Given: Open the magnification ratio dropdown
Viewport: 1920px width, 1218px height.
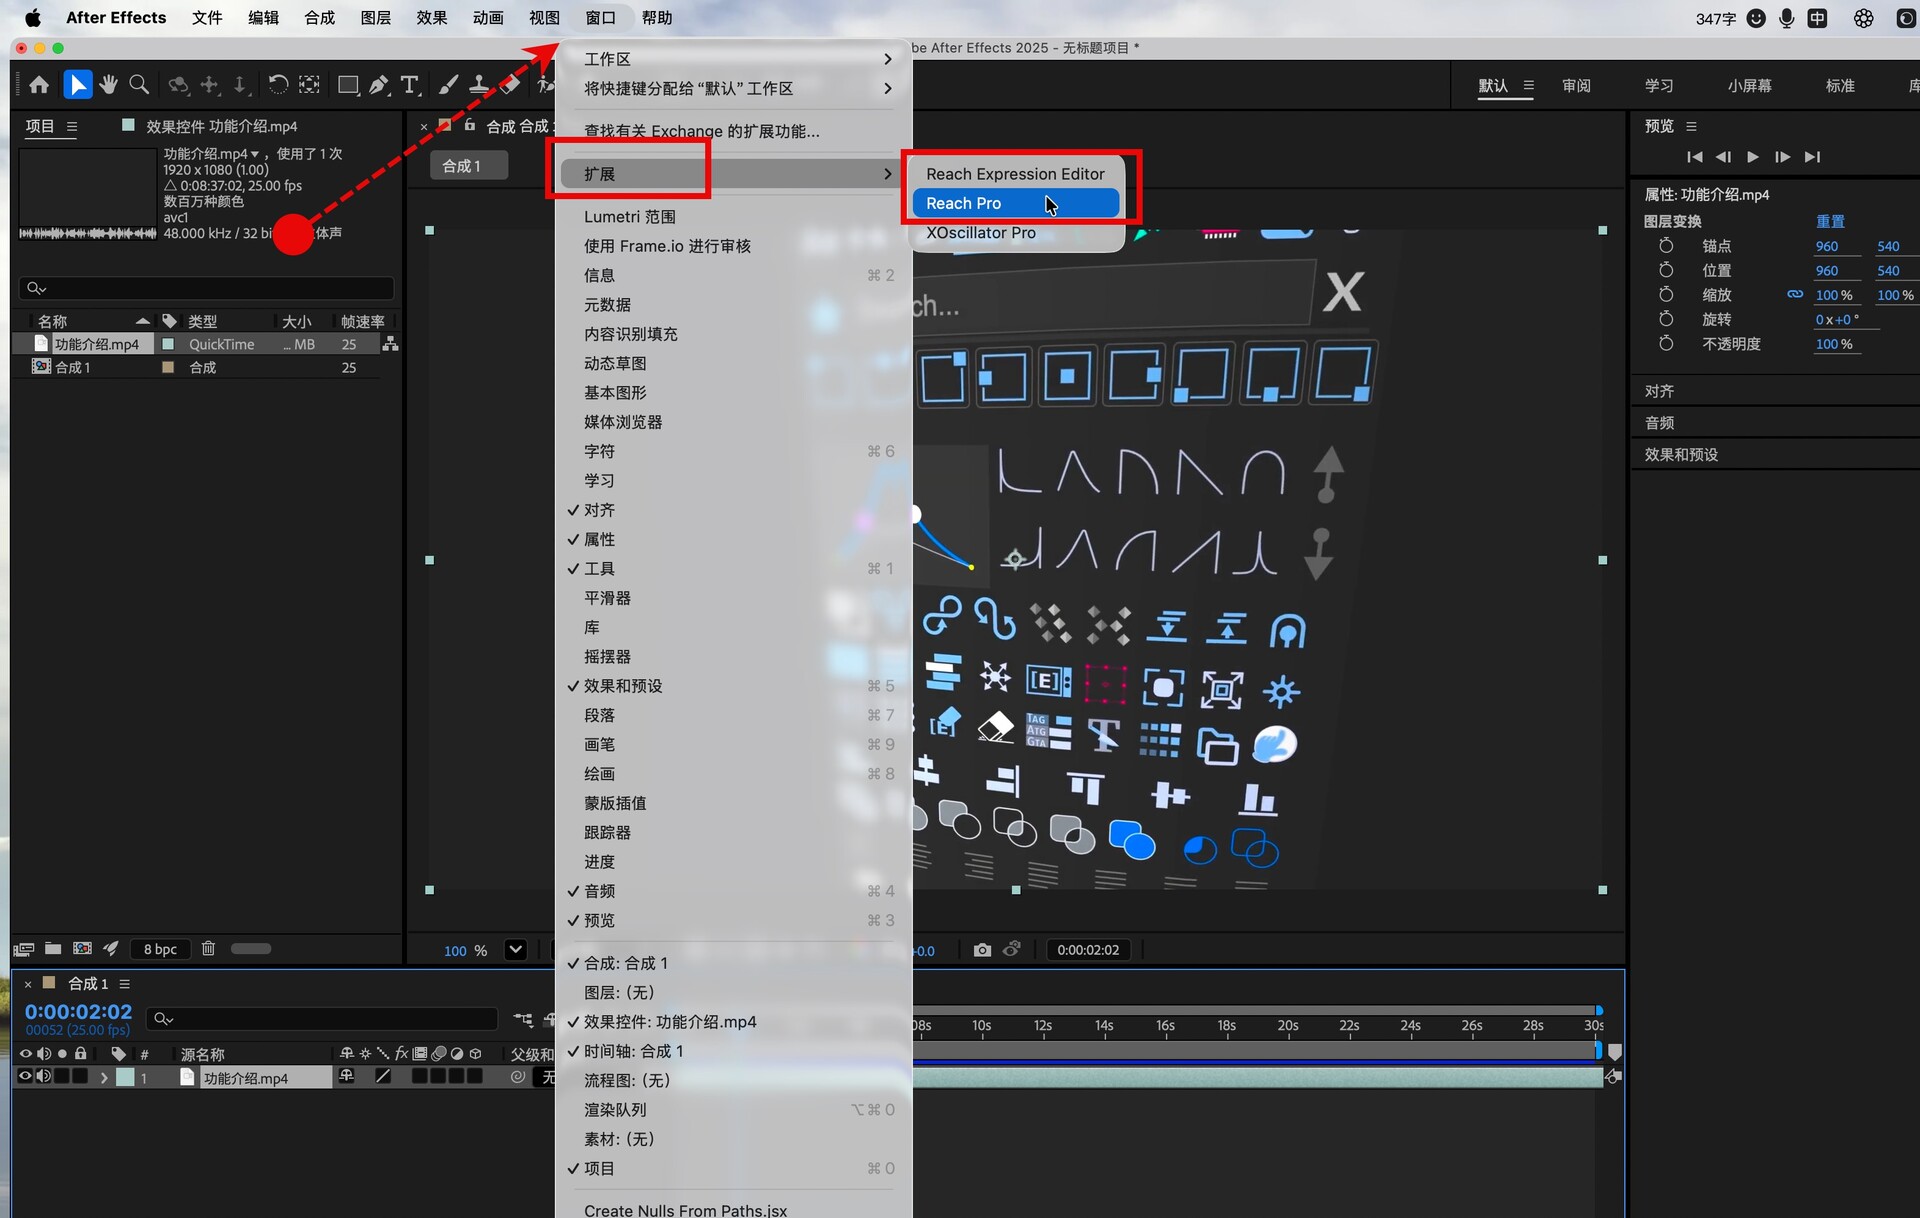Looking at the screenshot, I should 515,950.
